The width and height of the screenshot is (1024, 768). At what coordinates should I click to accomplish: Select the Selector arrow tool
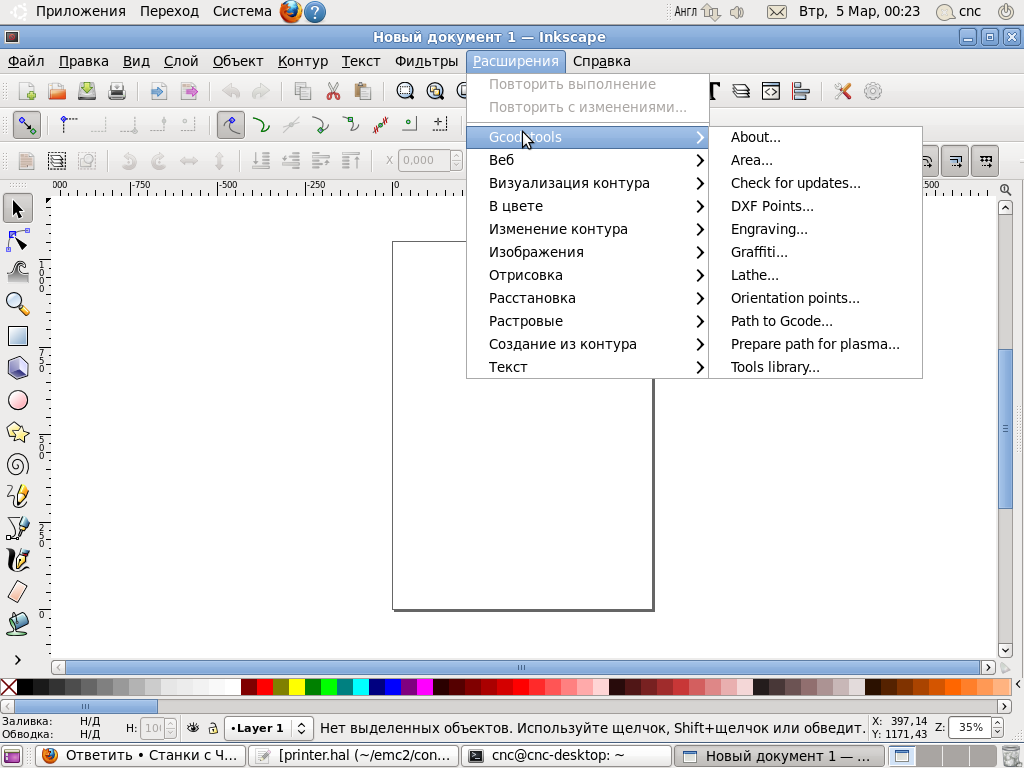coord(18,209)
